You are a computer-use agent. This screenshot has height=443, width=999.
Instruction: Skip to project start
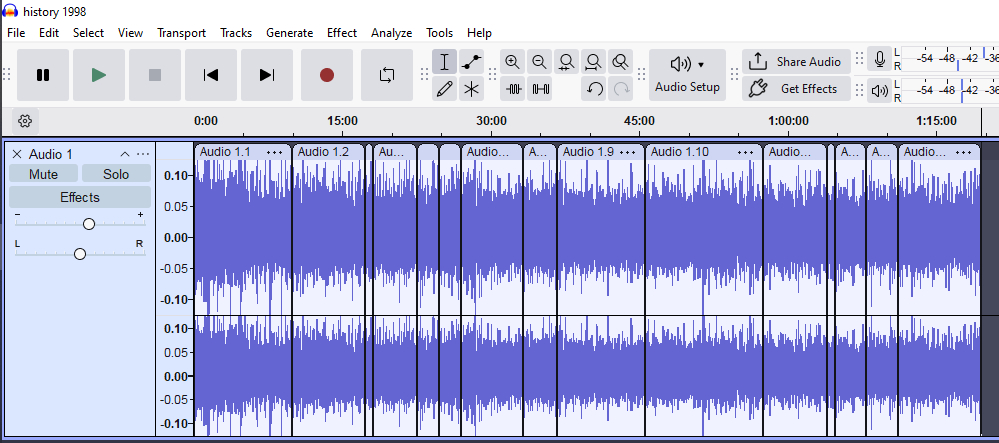[x=211, y=75]
